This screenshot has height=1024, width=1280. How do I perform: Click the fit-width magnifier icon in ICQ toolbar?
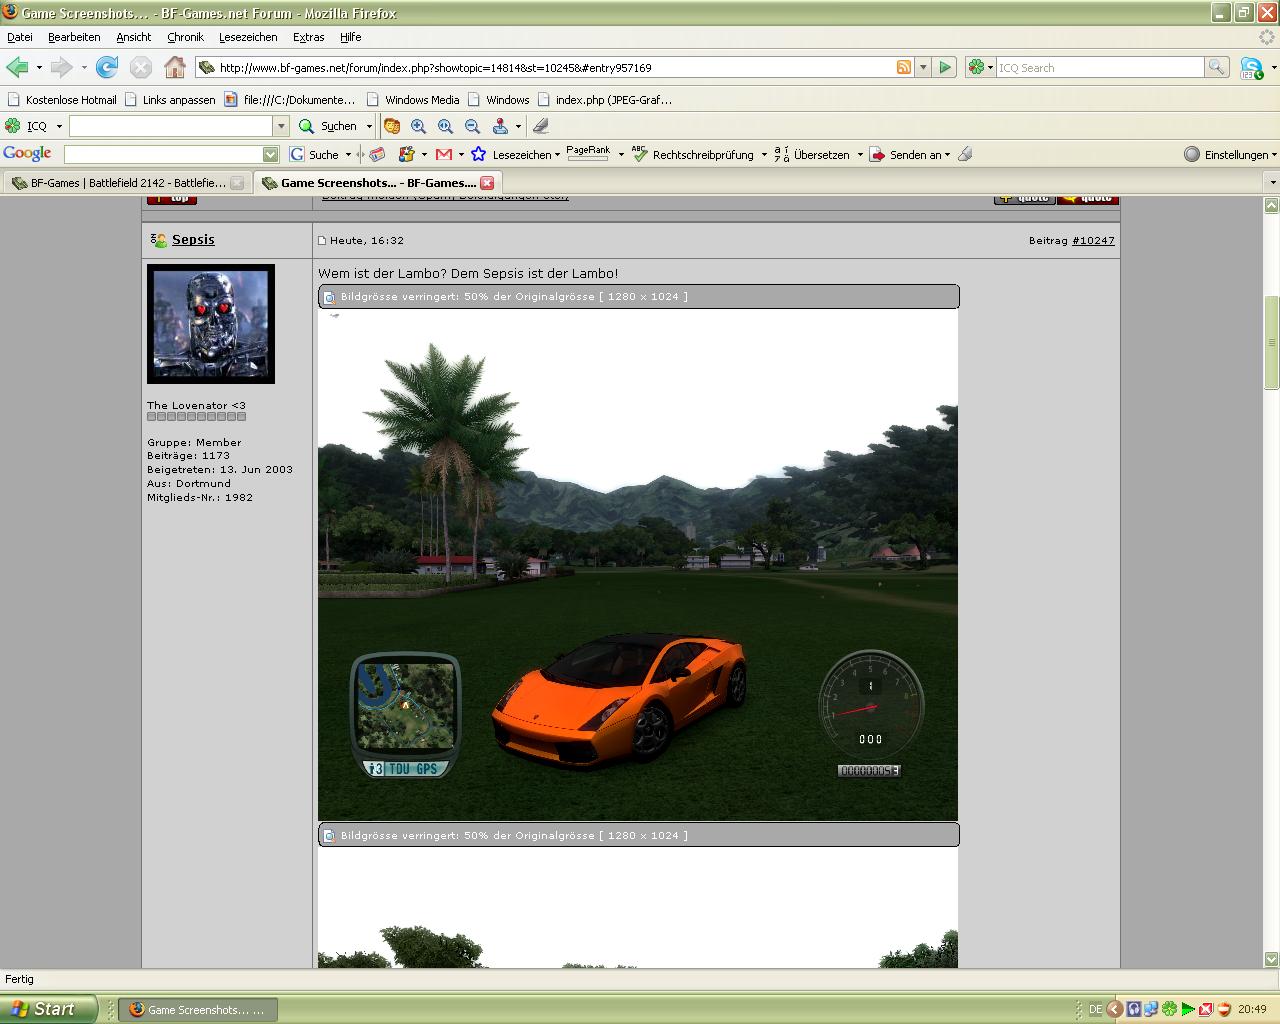coord(445,126)
